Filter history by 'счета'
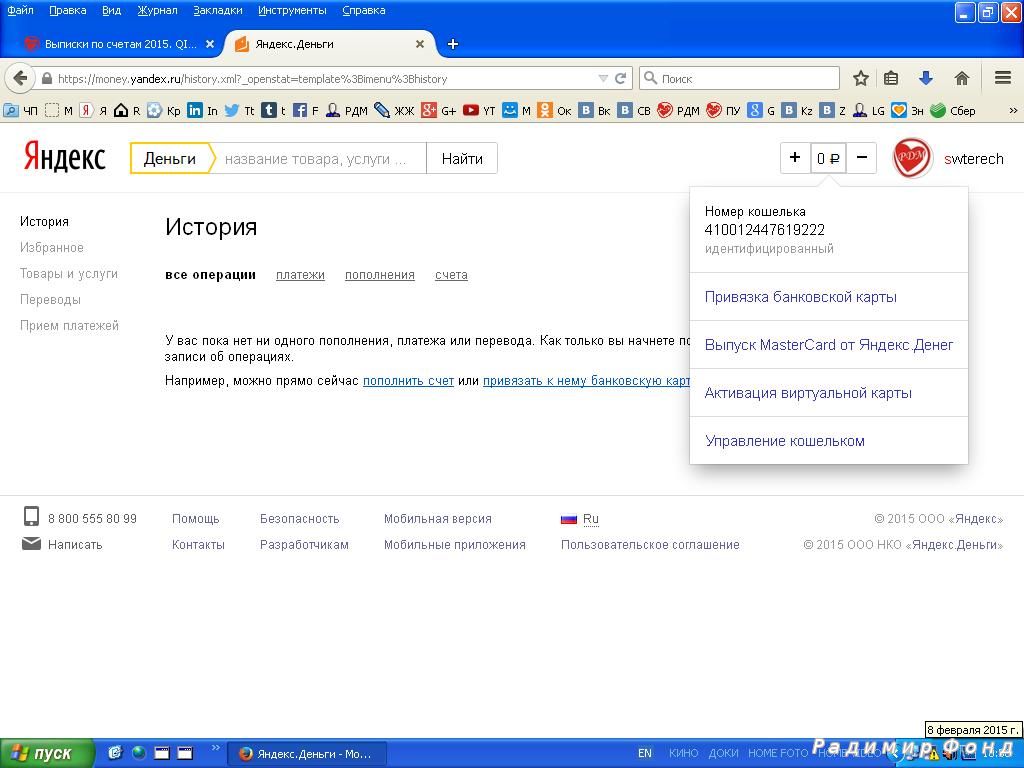Viewport: 1024px width, 768px height. [x=451, y=275]
